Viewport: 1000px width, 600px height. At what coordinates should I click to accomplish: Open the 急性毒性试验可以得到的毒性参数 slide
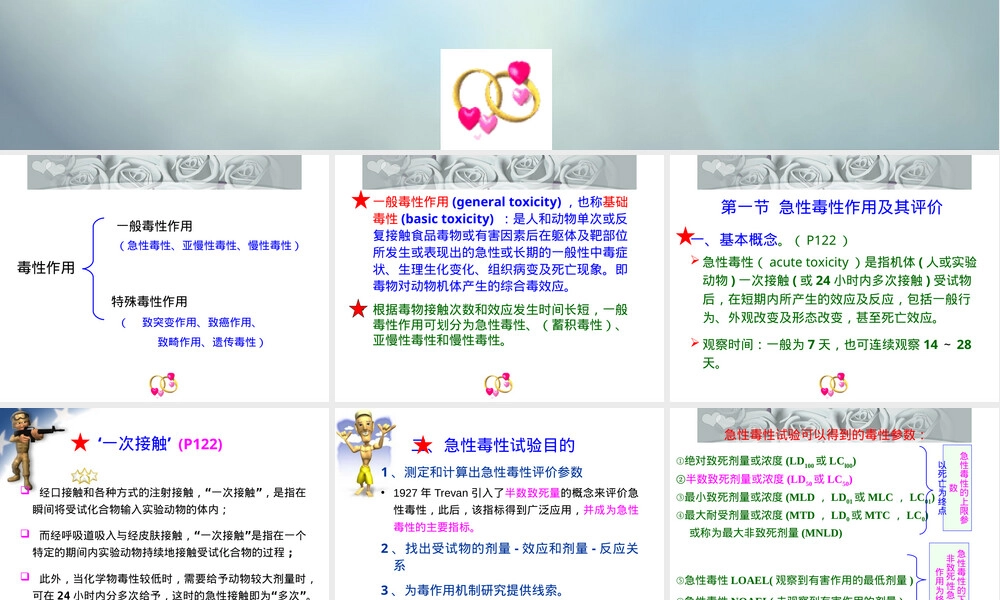point(834,504)
